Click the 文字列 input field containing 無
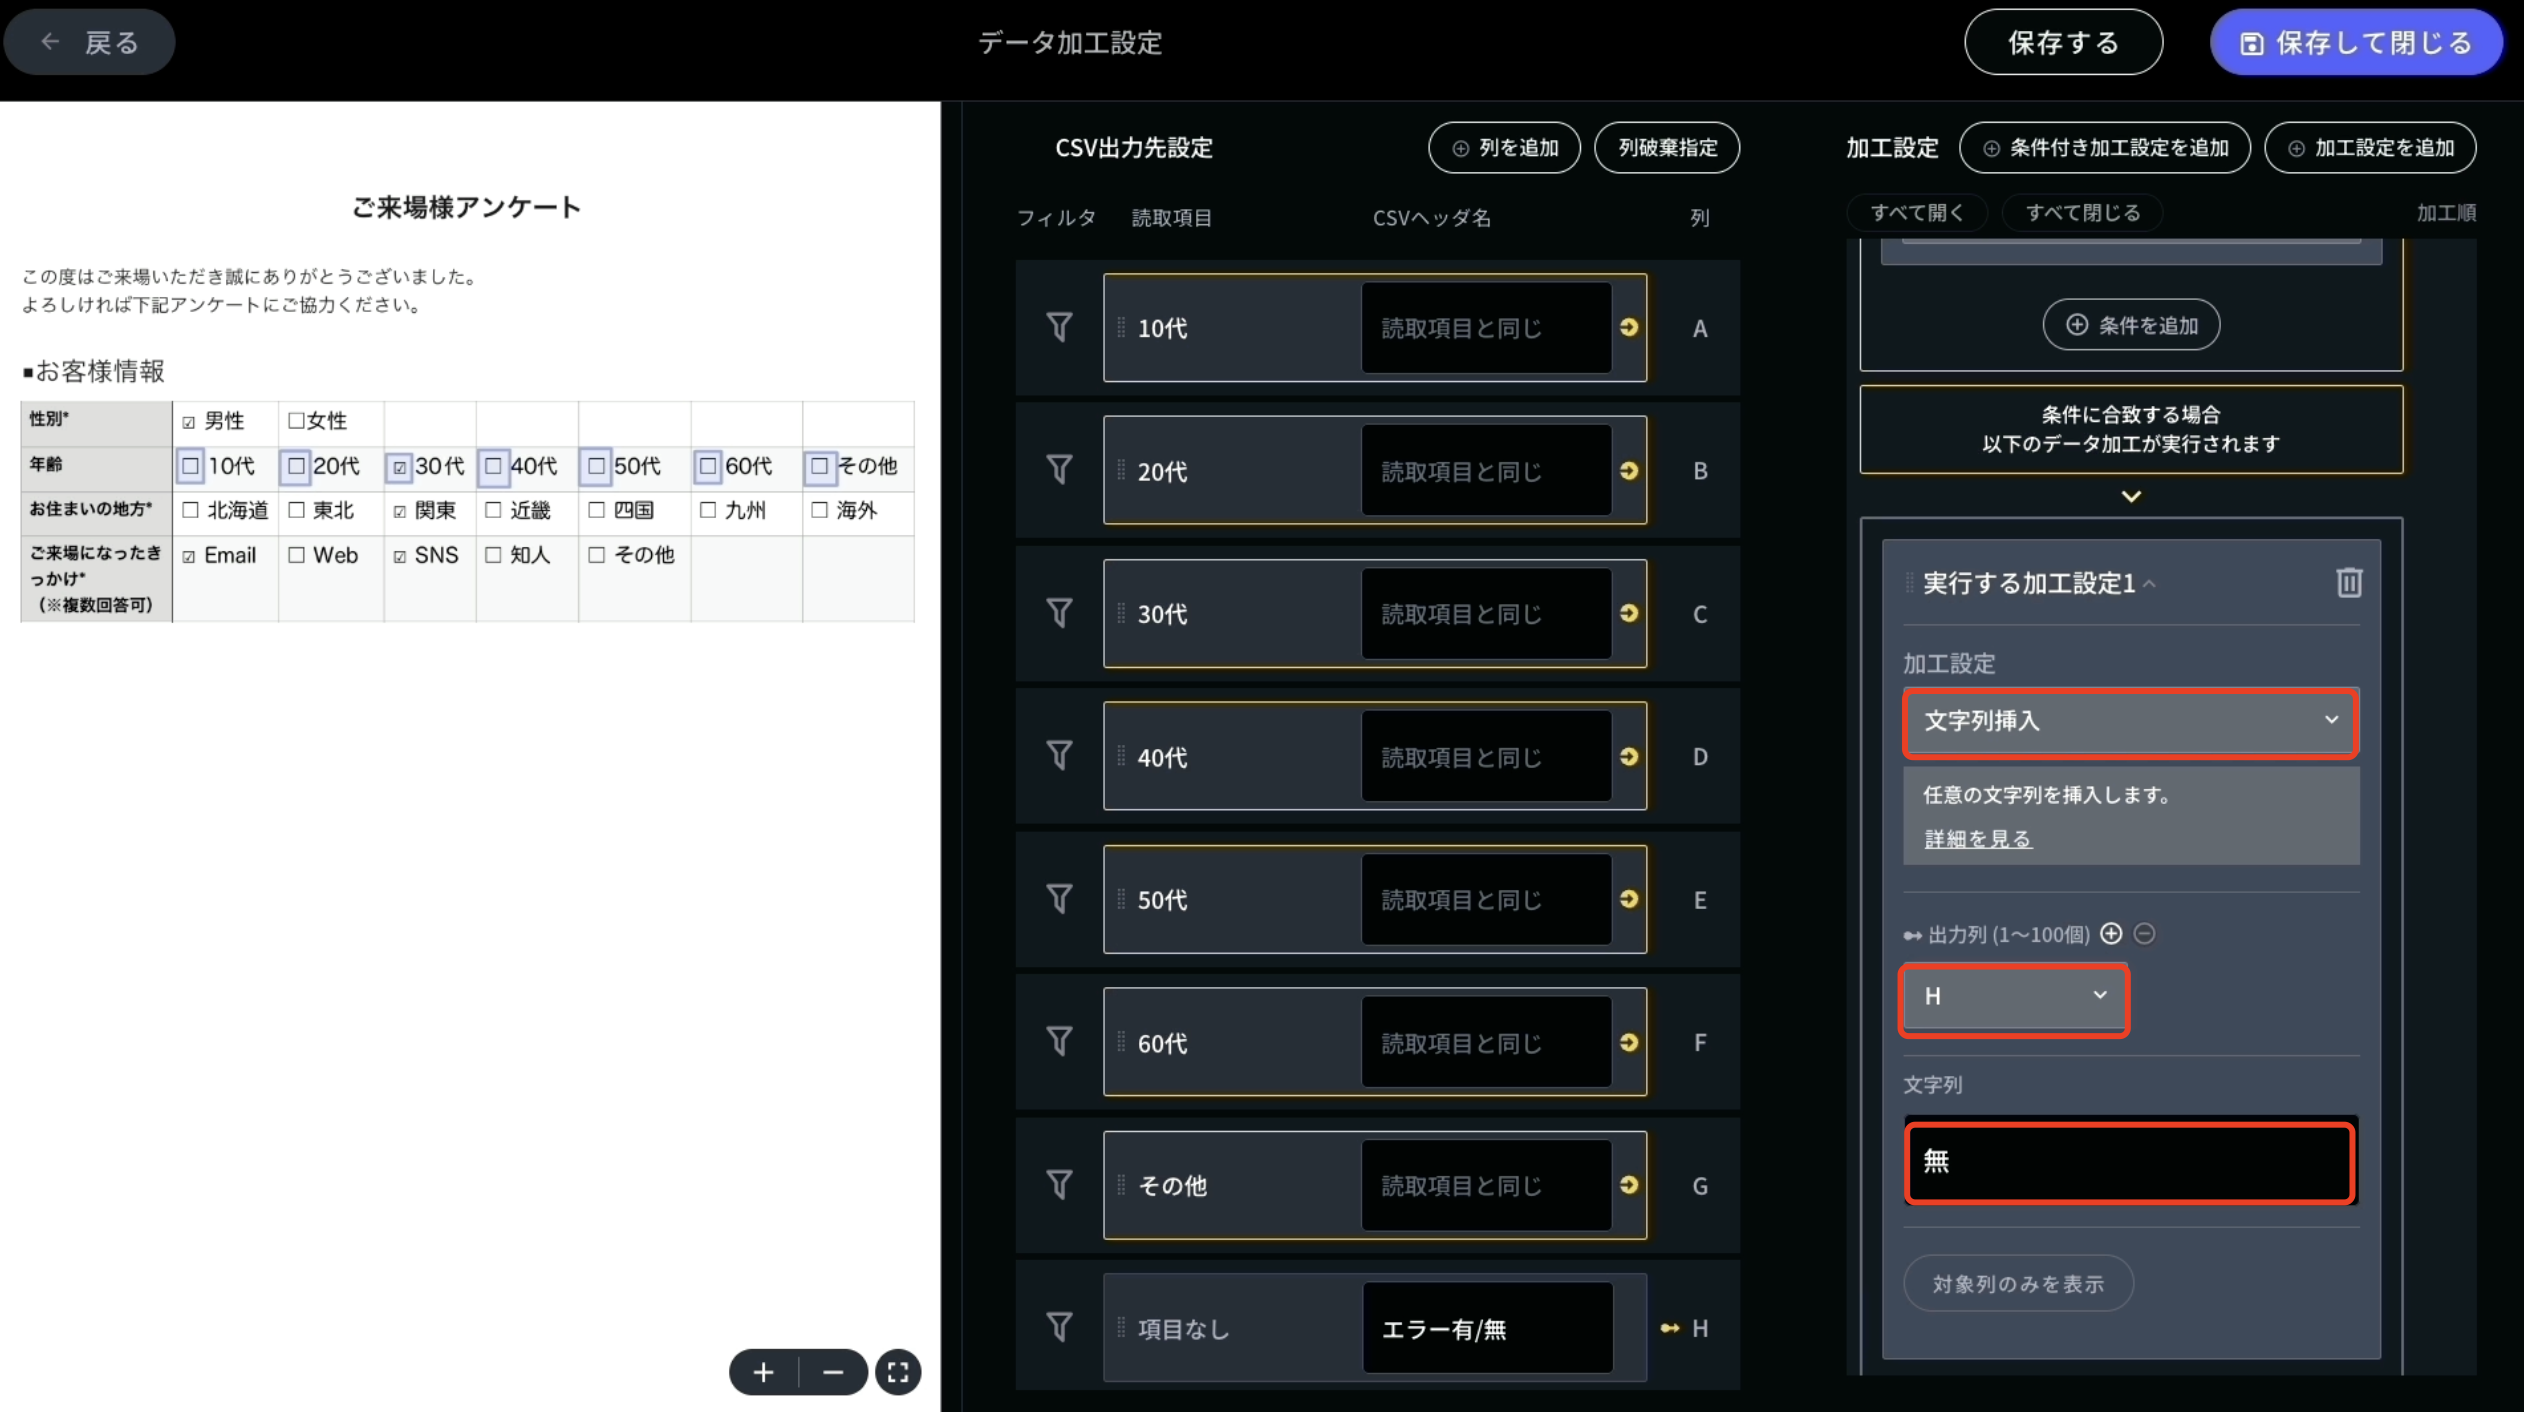Image resolution: width=2524 pixels, height=1412 pixels. point(2128,1162)
